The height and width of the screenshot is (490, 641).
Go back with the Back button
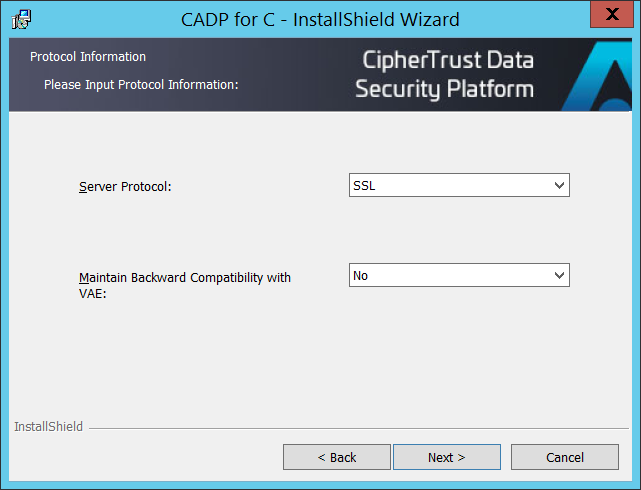pyautogui.click(x=336, y=457)
